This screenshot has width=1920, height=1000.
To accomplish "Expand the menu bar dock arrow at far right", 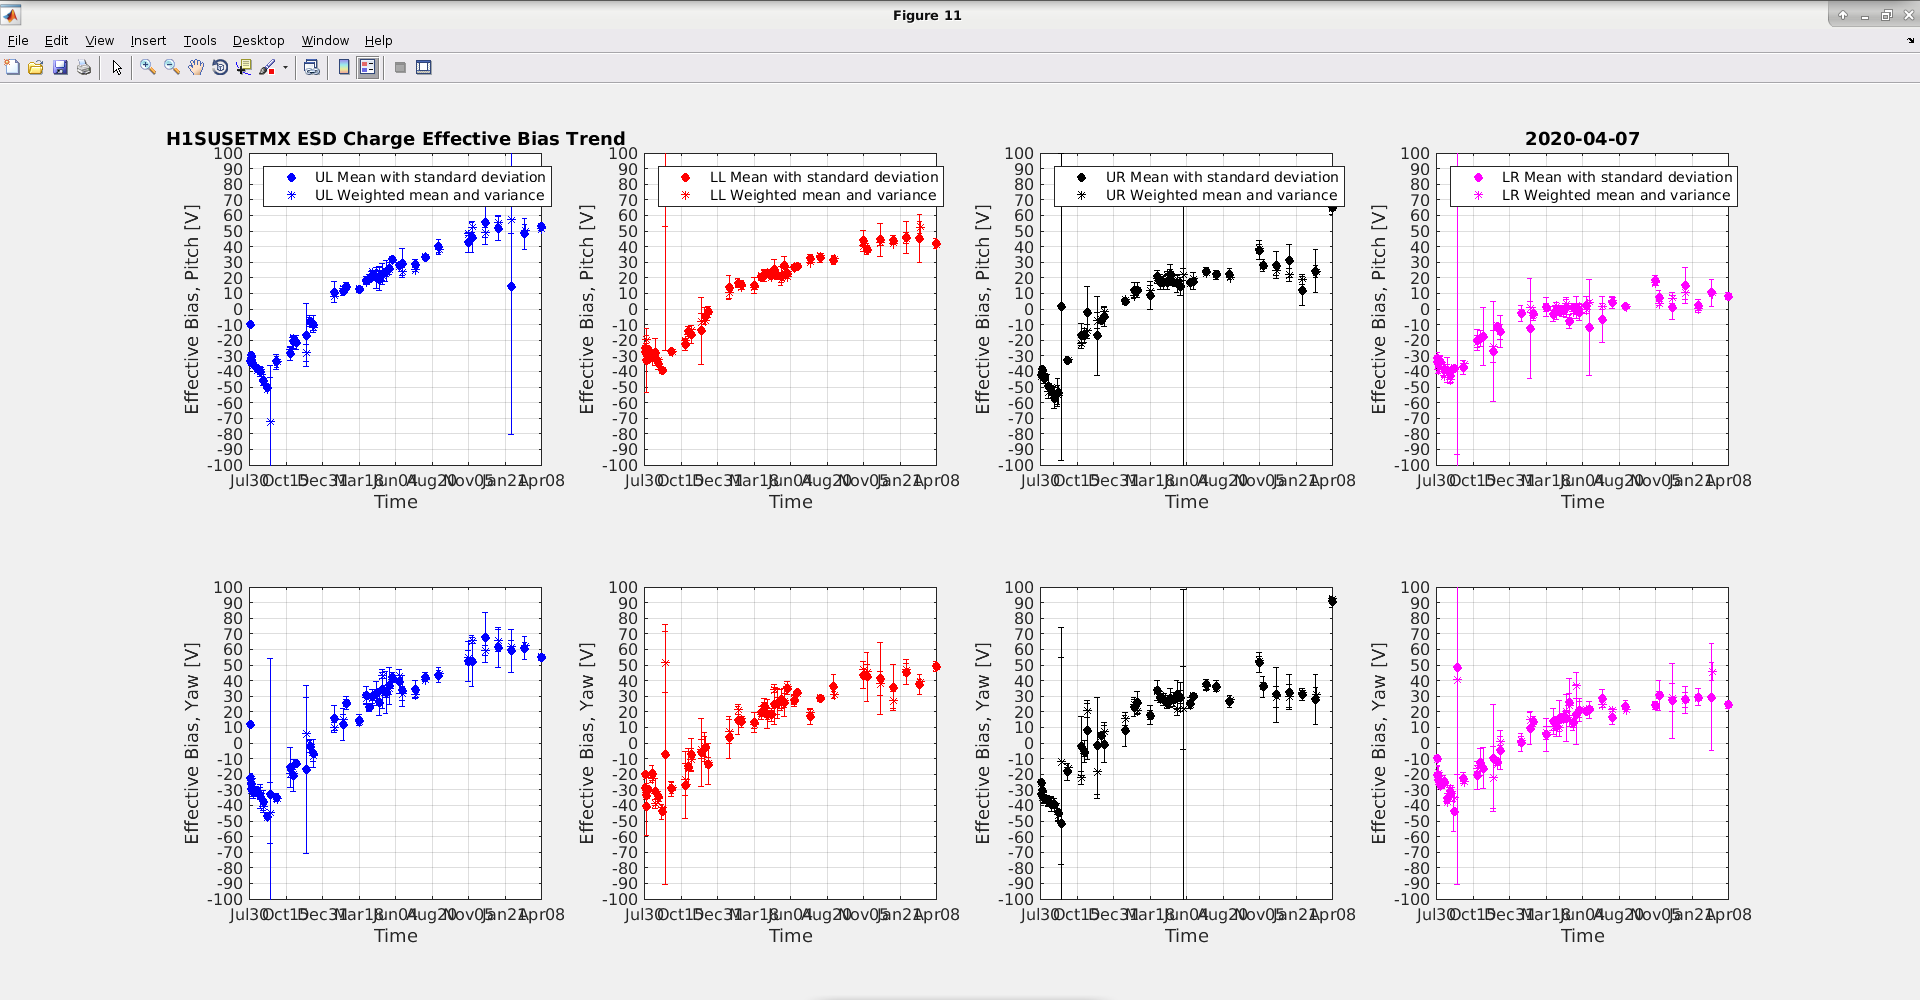I will tap(1910, 41).
